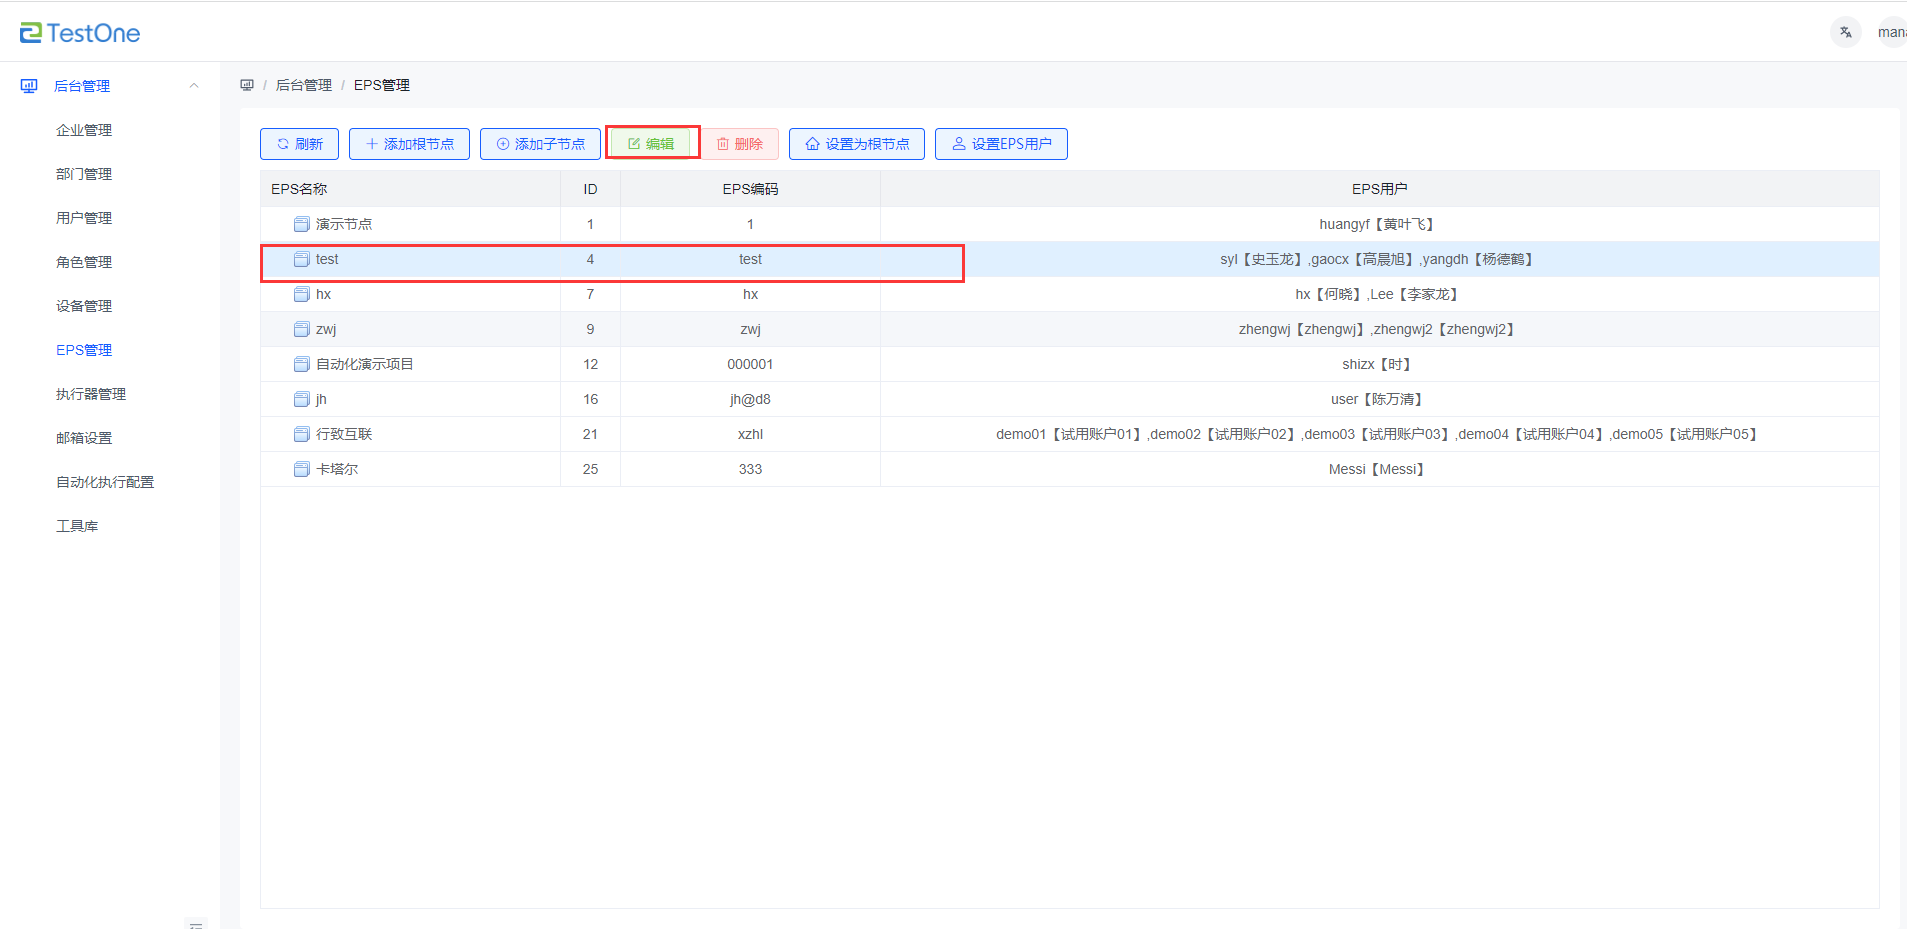The height and width of the screenshot is (929, 1907).
Task: Click the TestOne logo
Action: tap(80, 33)
